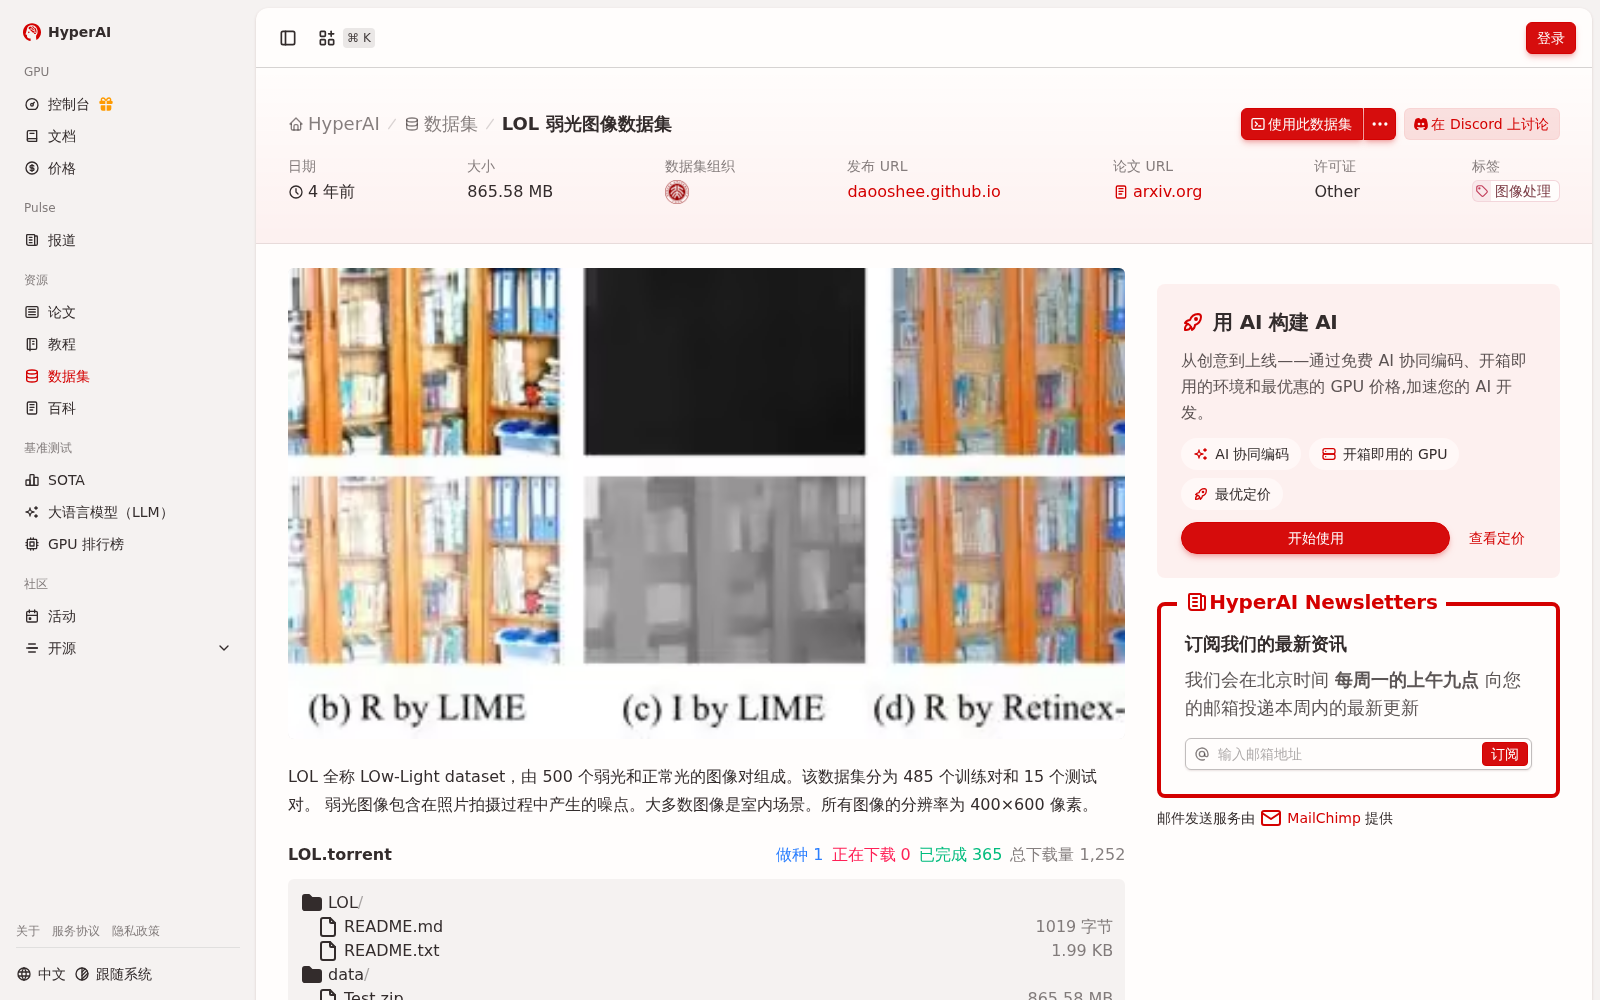Click 在 Discord 上讨论 button

pos(1481,124)
